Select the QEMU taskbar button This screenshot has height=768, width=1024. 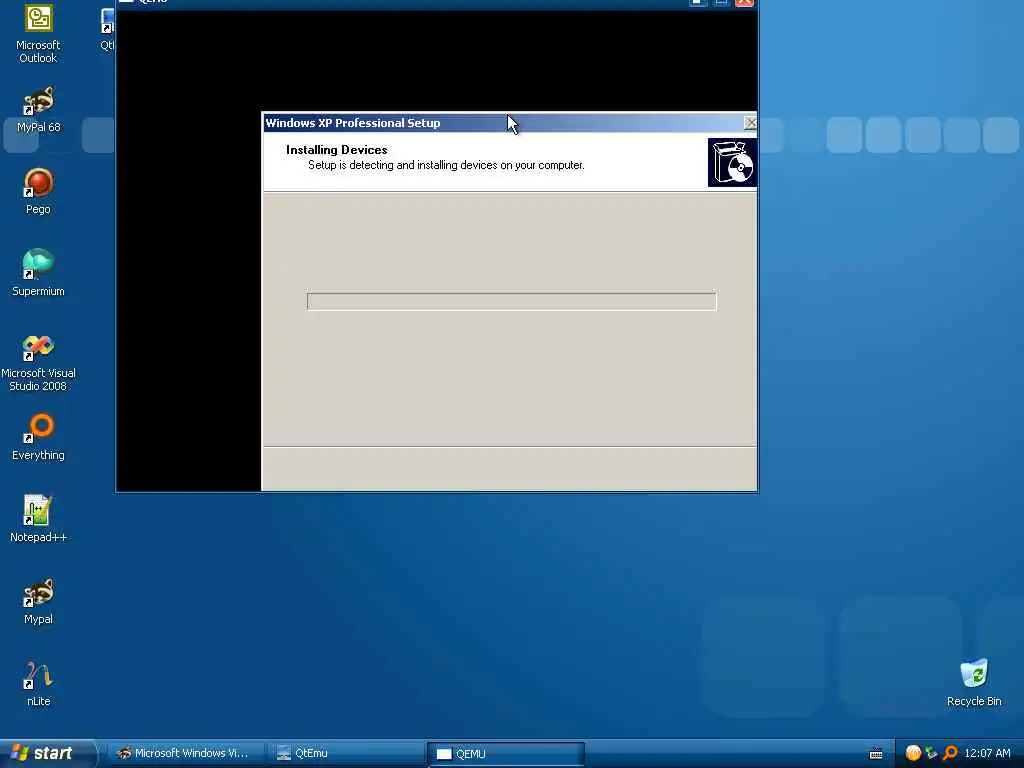[x=506, y=754]
